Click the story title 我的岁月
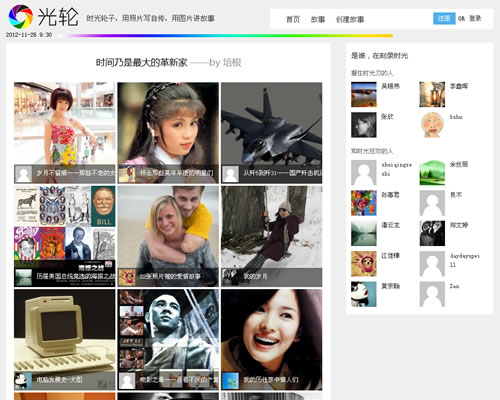This screenshot has height=400, width=500. 255,276
